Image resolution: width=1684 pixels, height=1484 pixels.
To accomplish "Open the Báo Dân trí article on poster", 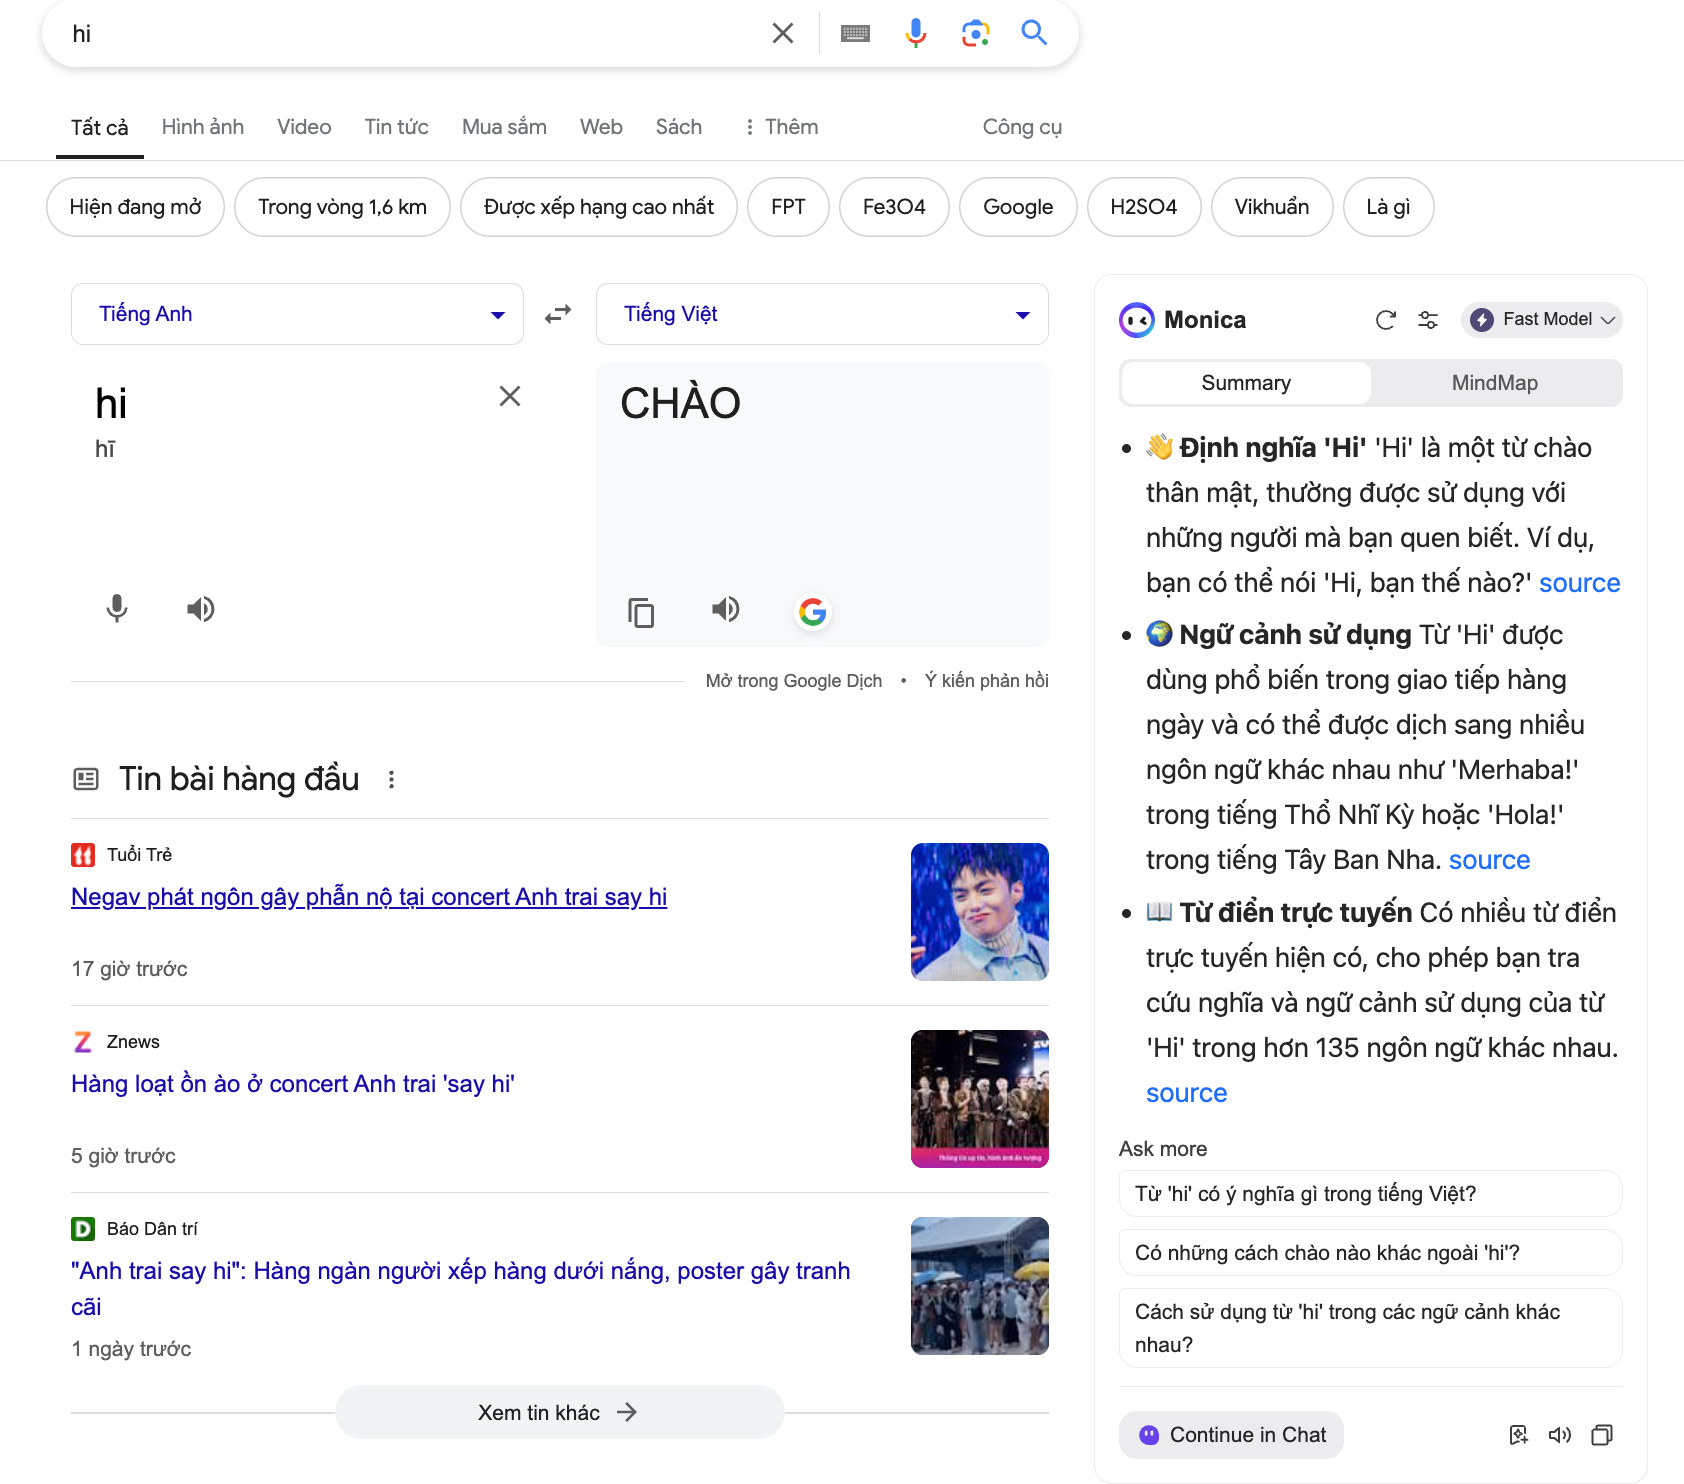I will [461, 1288].
